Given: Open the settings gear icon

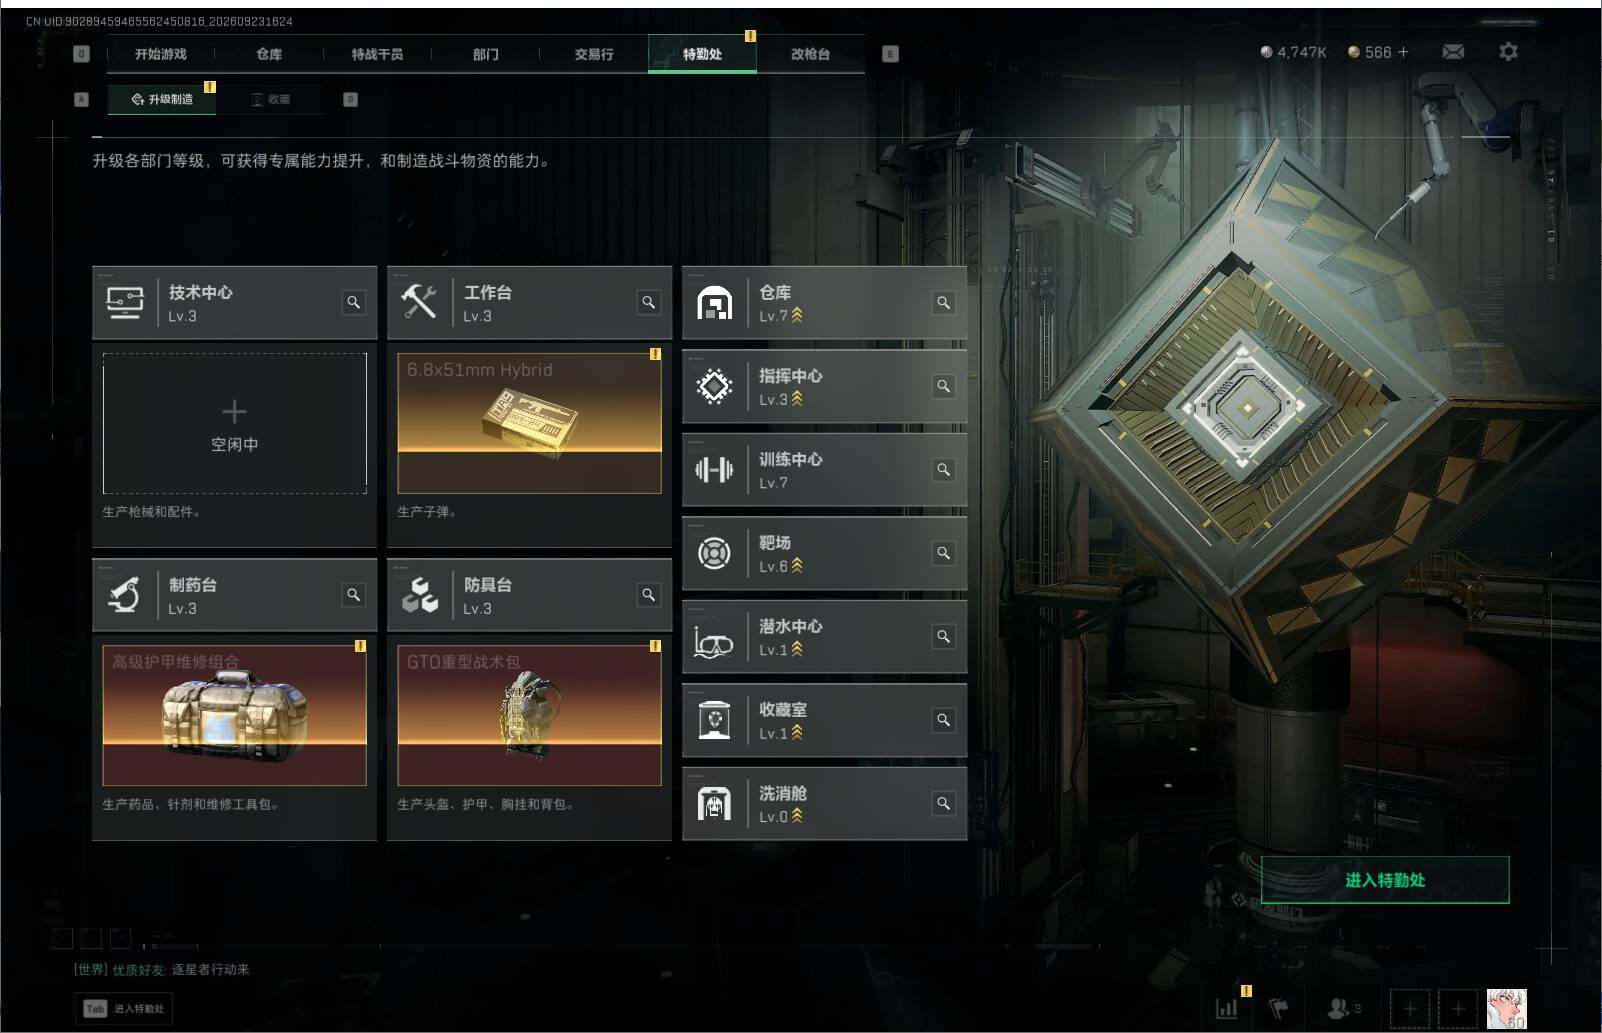Looking at the screenshot, I should point(1508,51).
